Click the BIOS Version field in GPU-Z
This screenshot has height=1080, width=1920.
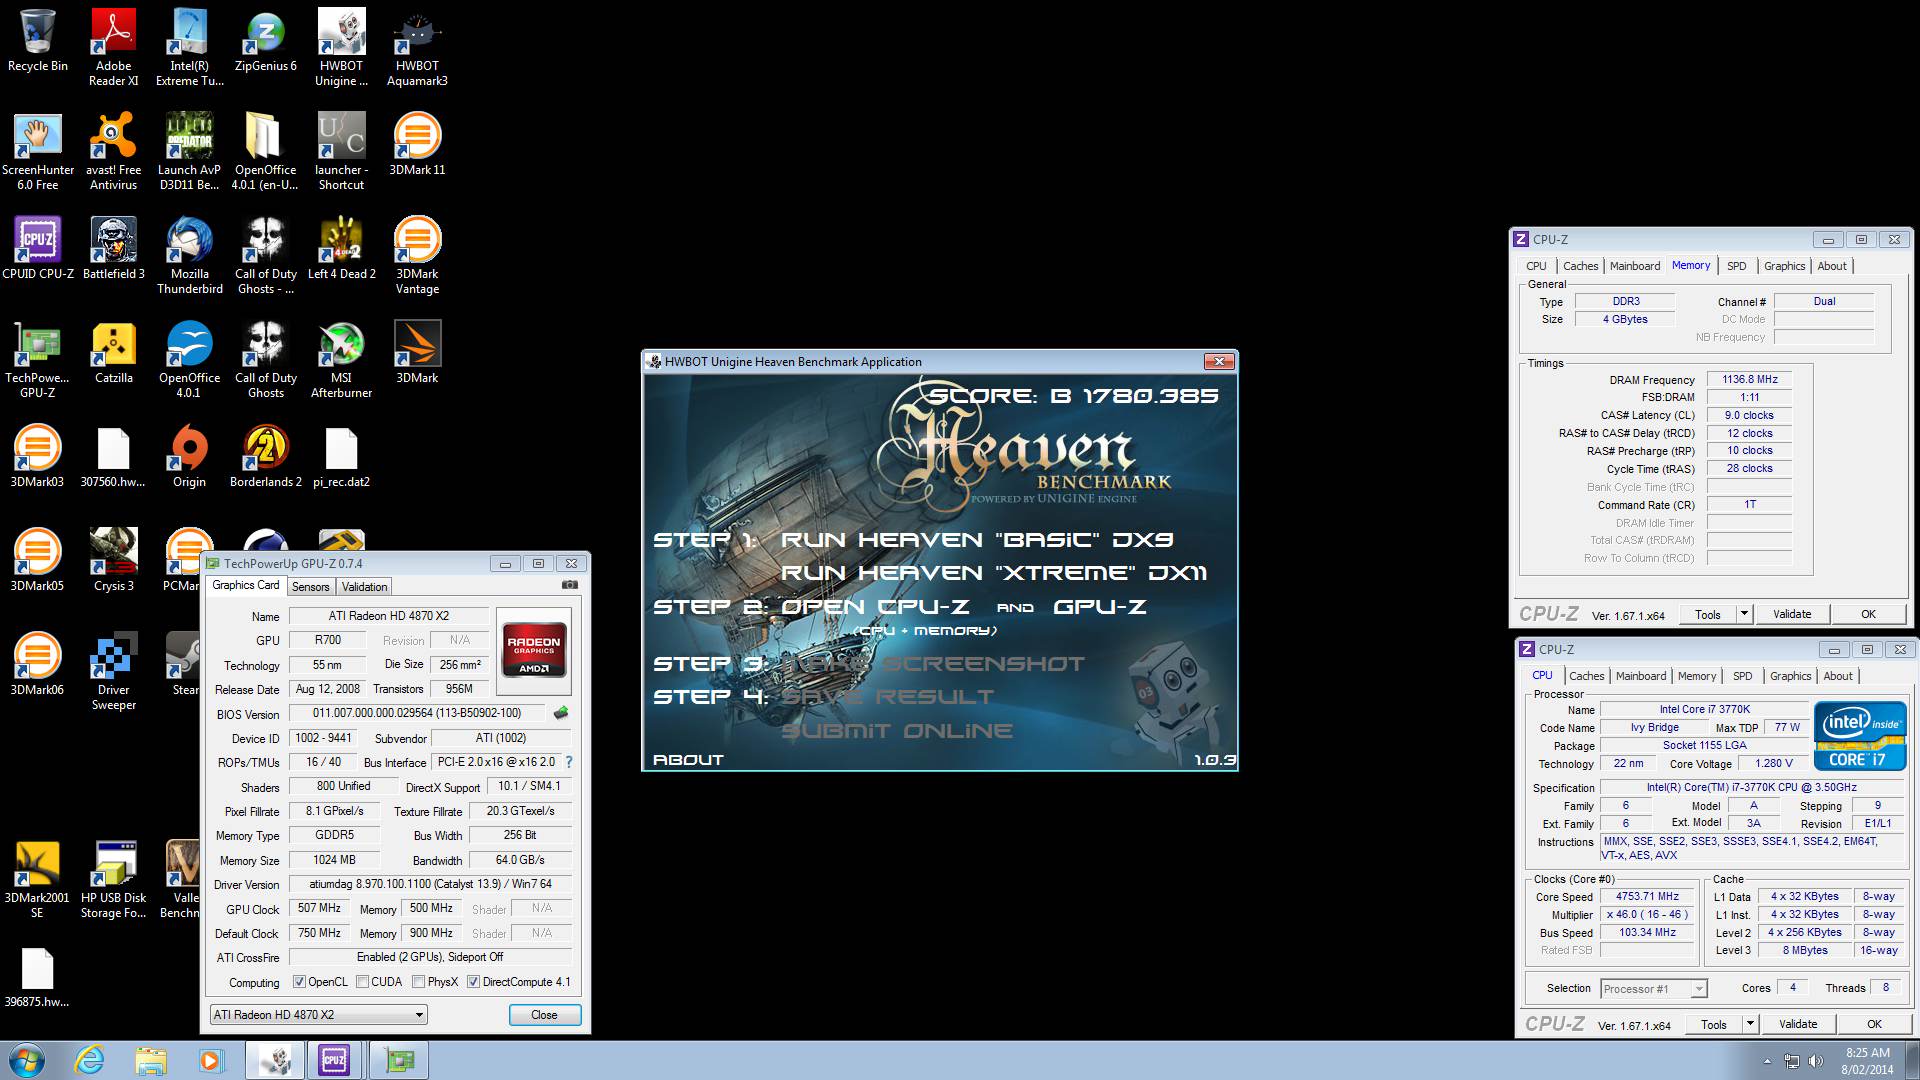[417, 713]
